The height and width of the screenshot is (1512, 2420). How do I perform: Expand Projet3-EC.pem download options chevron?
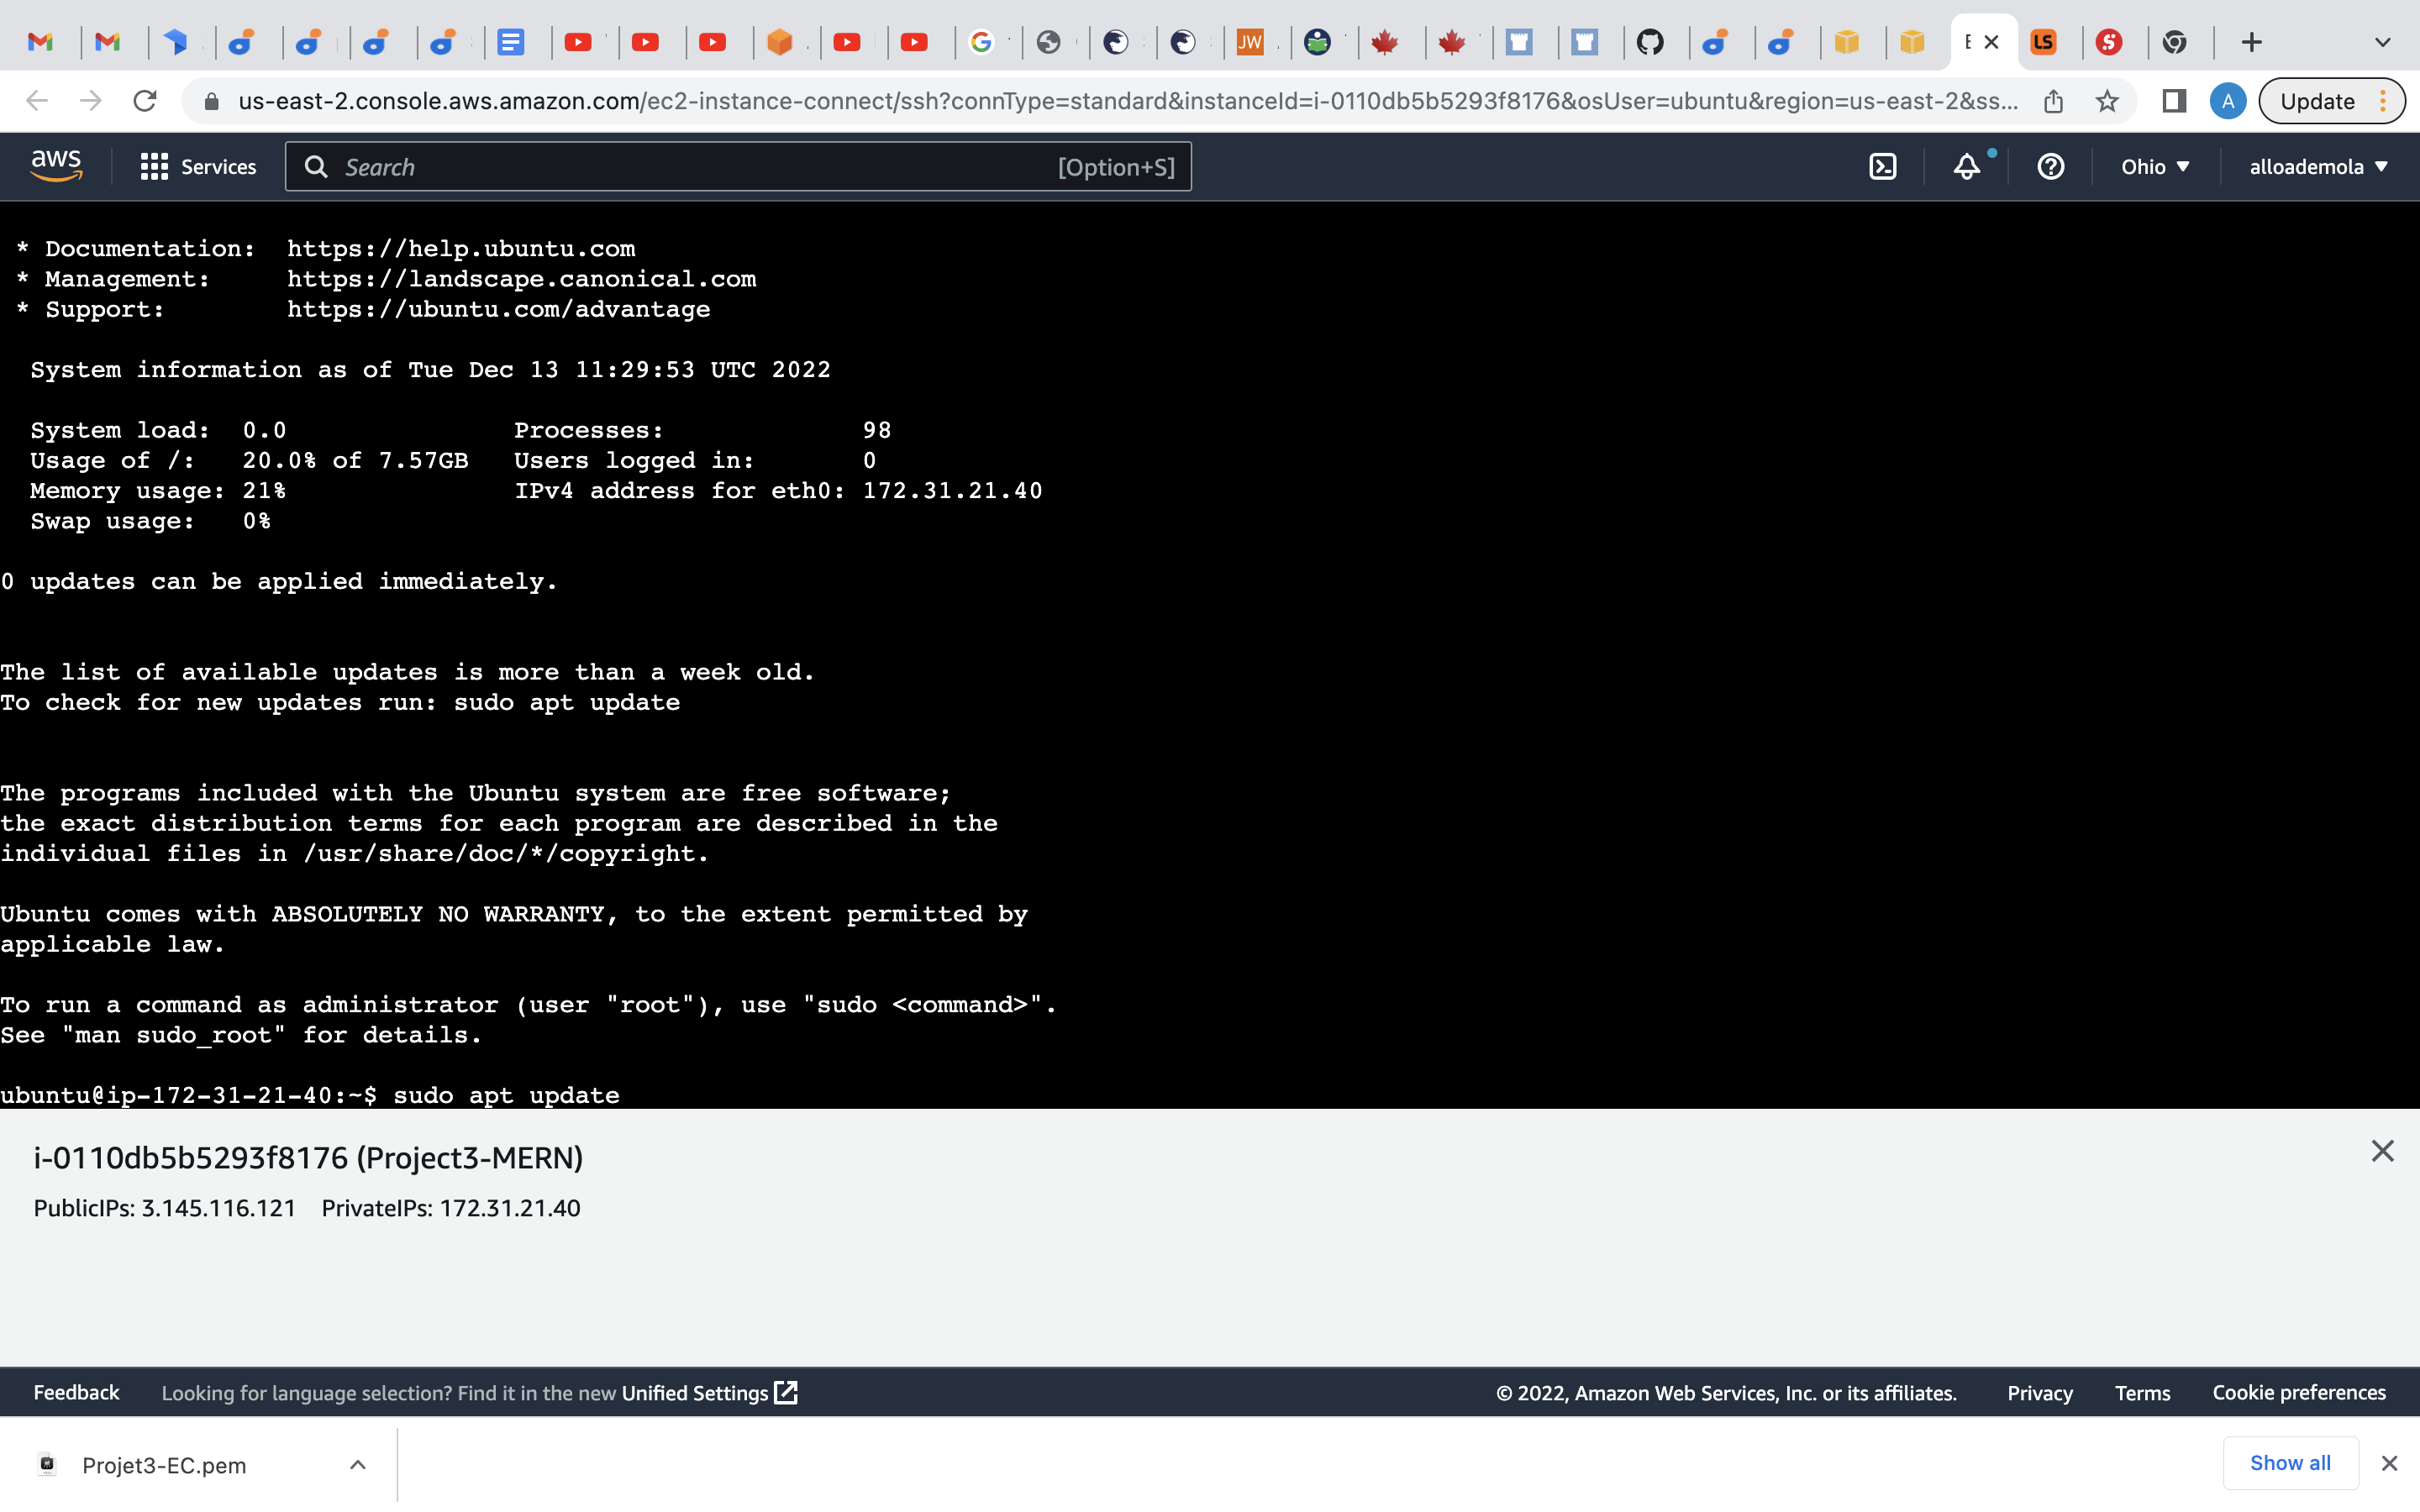pyautogui.click(x=357, y=1465)
